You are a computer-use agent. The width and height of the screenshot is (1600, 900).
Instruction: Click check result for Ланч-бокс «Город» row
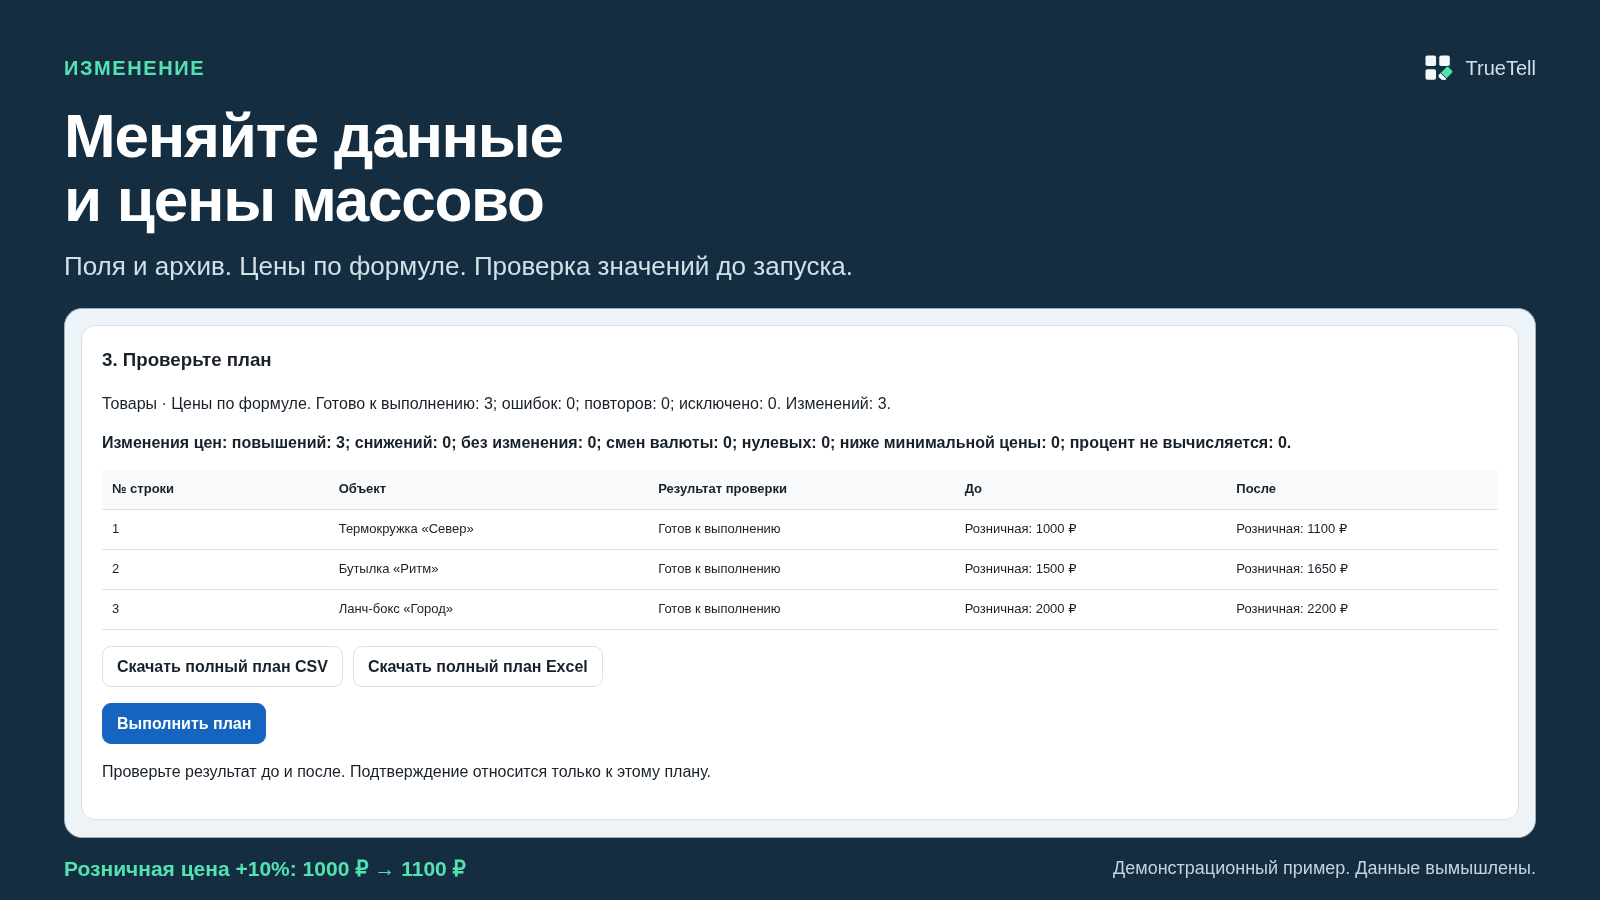pyautogui.click(x=719, y=609)
